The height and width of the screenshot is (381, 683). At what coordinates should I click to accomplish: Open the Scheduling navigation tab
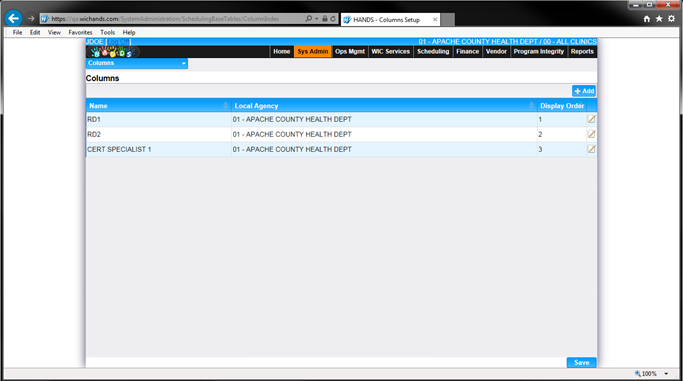433,51
